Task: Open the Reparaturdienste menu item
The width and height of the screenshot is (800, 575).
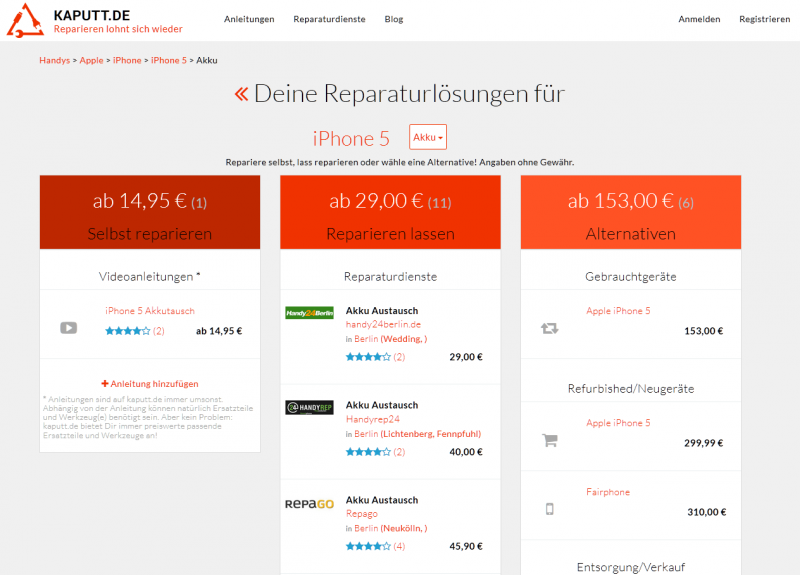Action: click(329, 19)
